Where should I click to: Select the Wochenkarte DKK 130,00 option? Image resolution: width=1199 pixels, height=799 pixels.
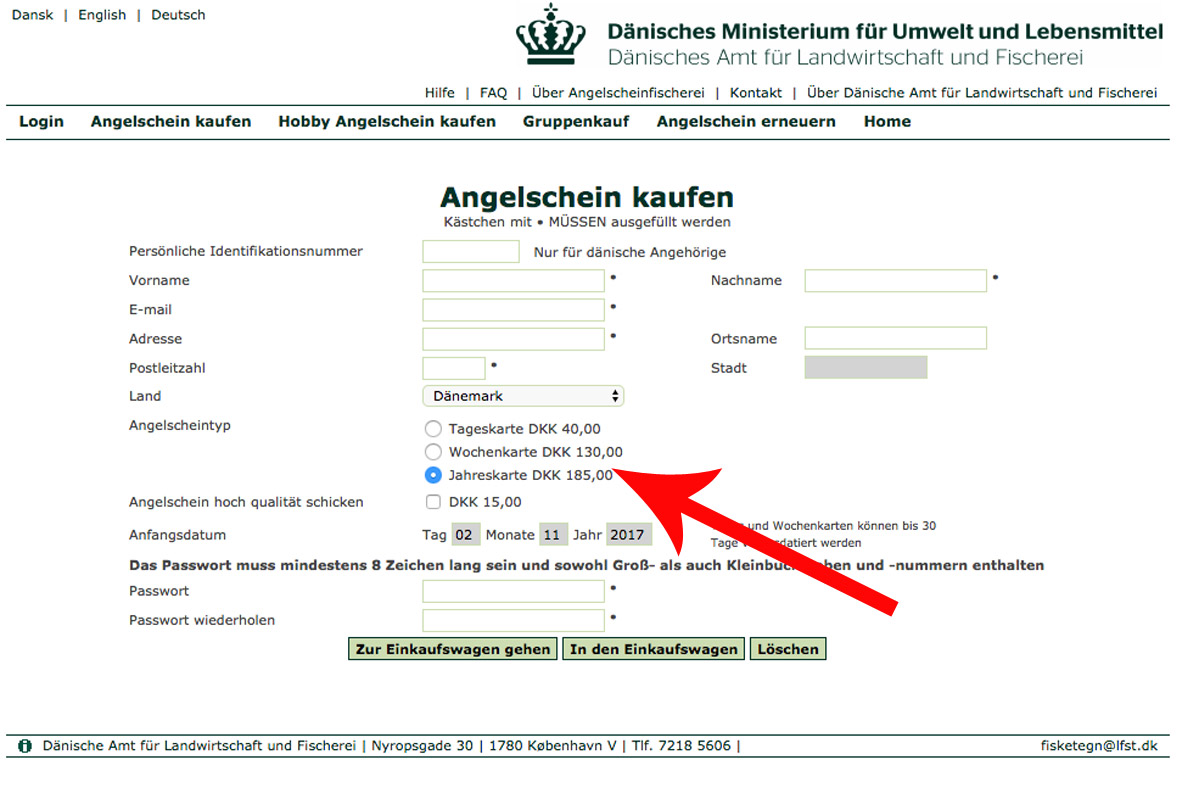point(433,452)
